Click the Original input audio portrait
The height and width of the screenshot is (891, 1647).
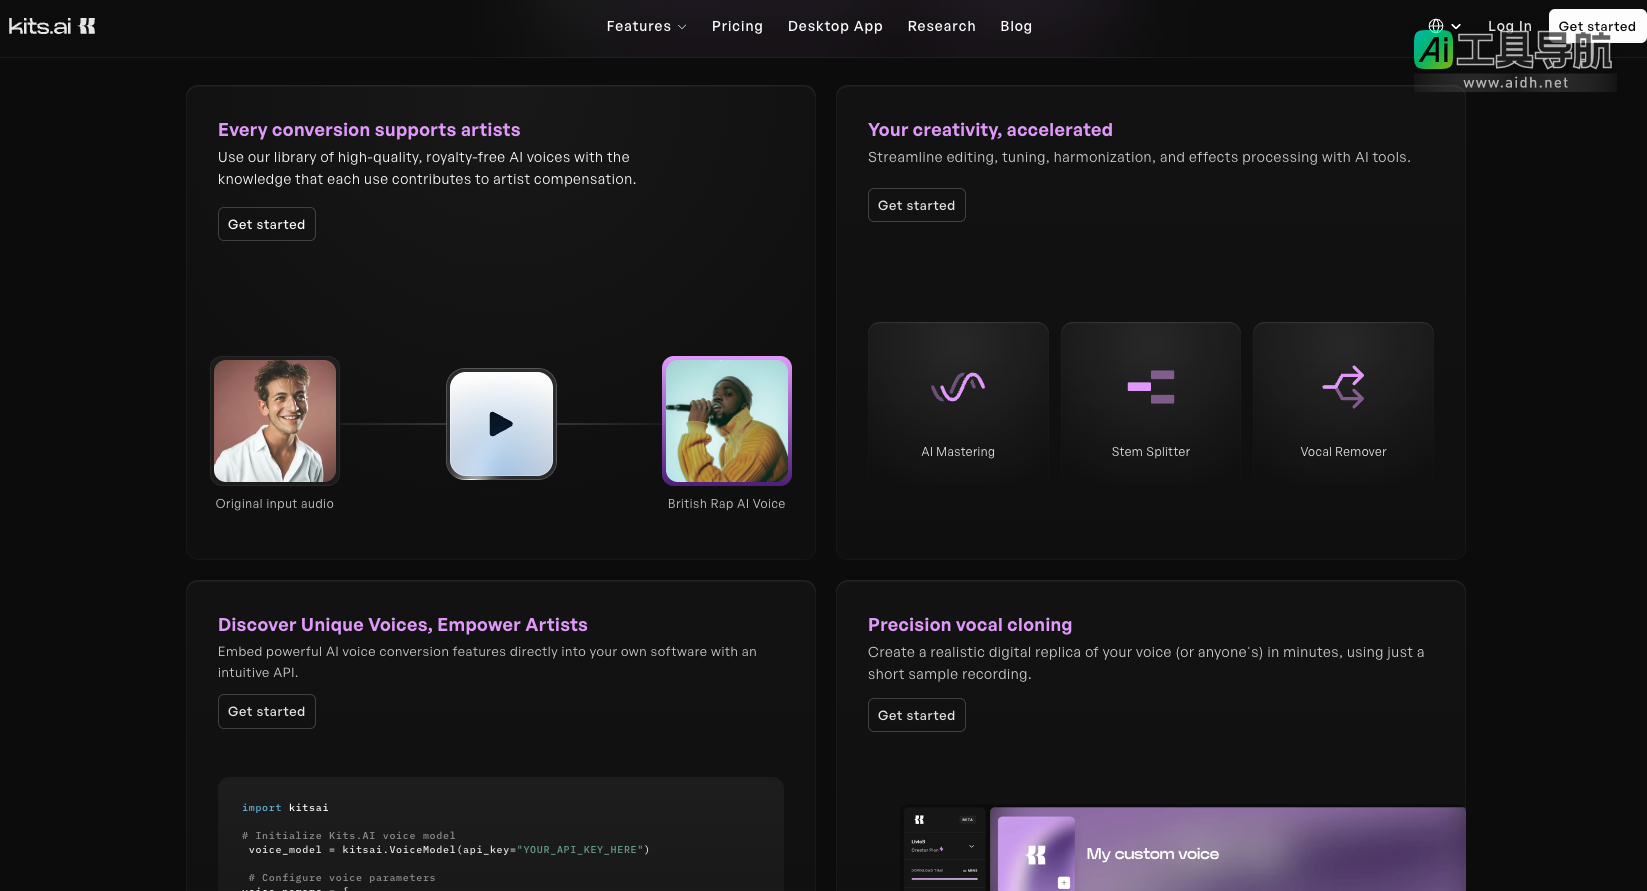point(275,421)
